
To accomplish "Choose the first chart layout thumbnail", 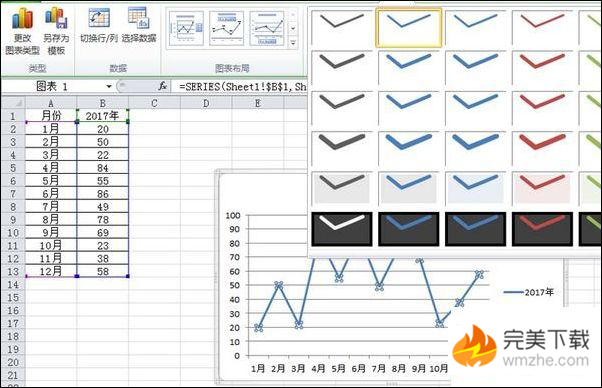I will pyautogui.click(x=187, y=28).
